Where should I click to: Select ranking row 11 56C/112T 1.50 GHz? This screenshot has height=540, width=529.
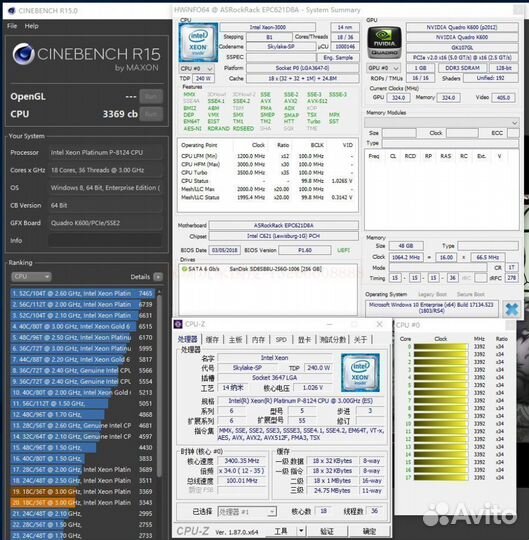83,403
